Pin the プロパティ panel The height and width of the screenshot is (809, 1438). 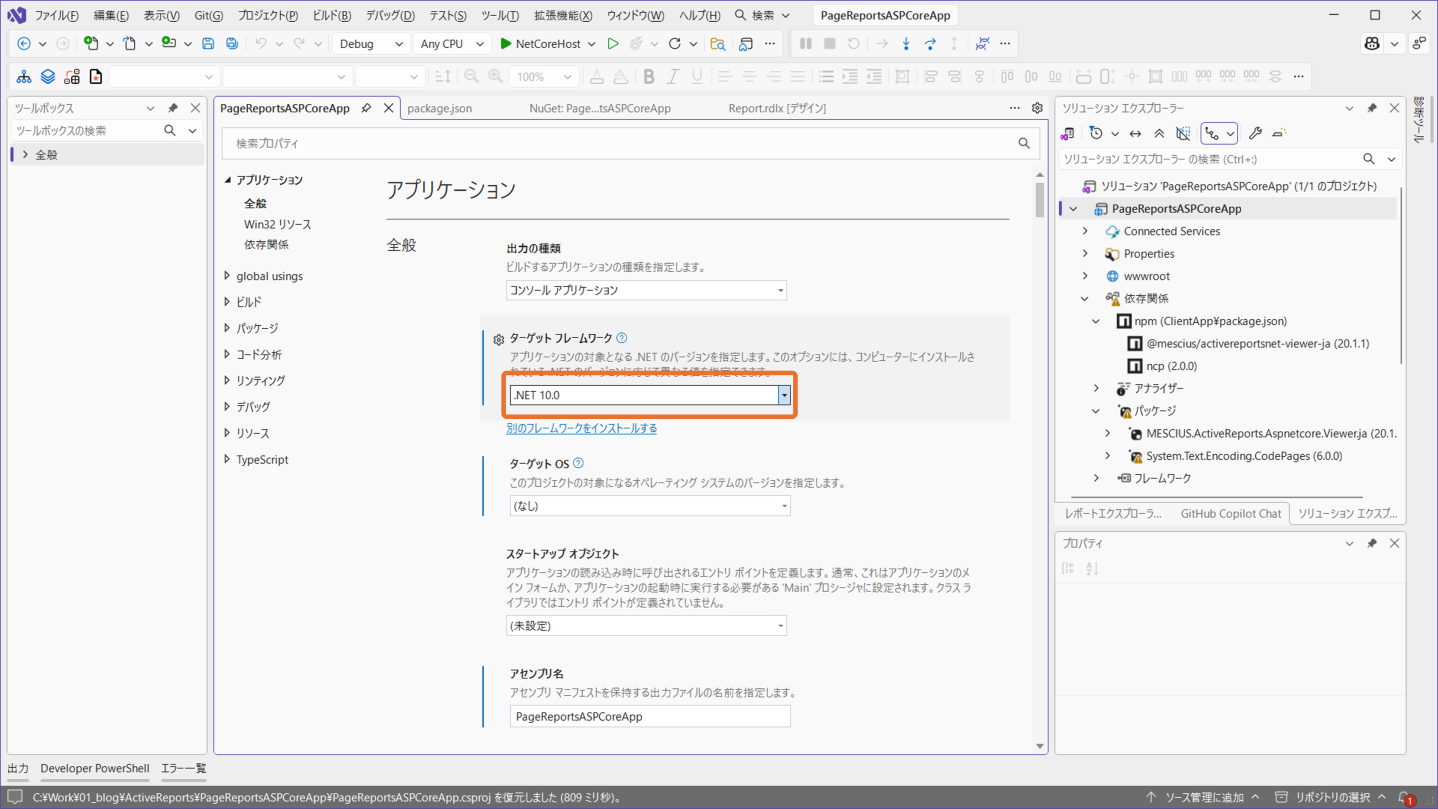point(1372,543)
